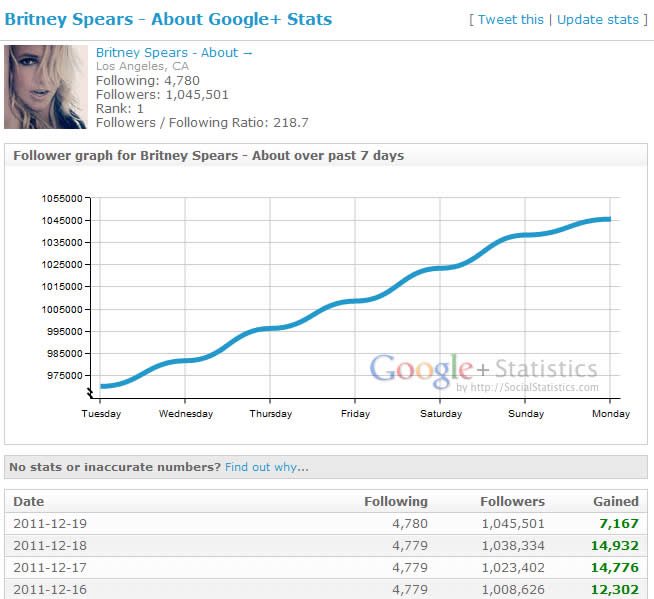Click the Friday x-axis label
654x599 pixels.
(x=355, y=414)
